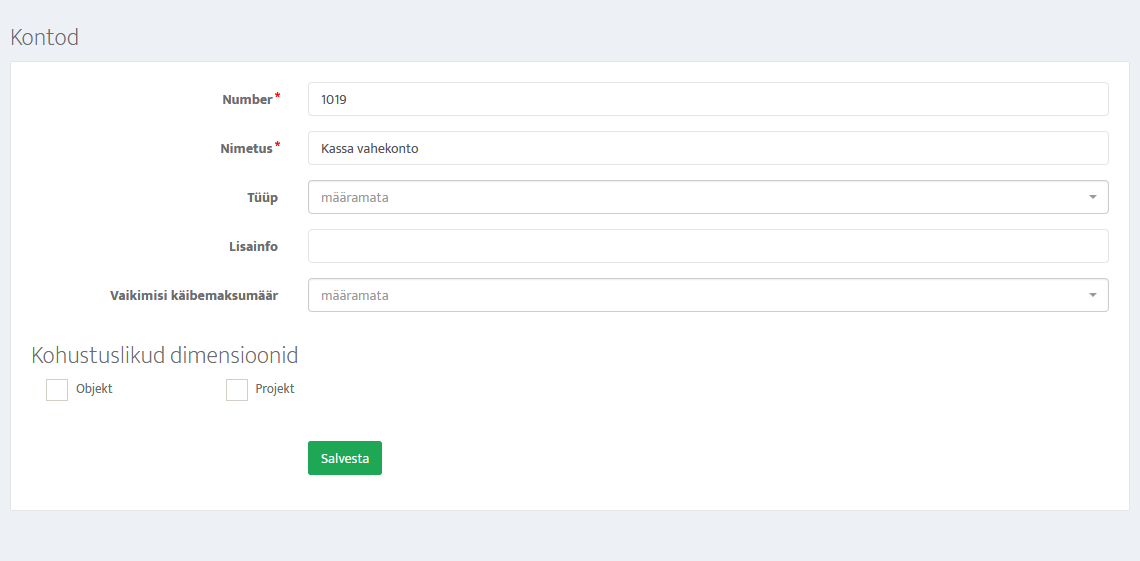Click the Tüüp label
1140x561 pixels.
[262, 198]
